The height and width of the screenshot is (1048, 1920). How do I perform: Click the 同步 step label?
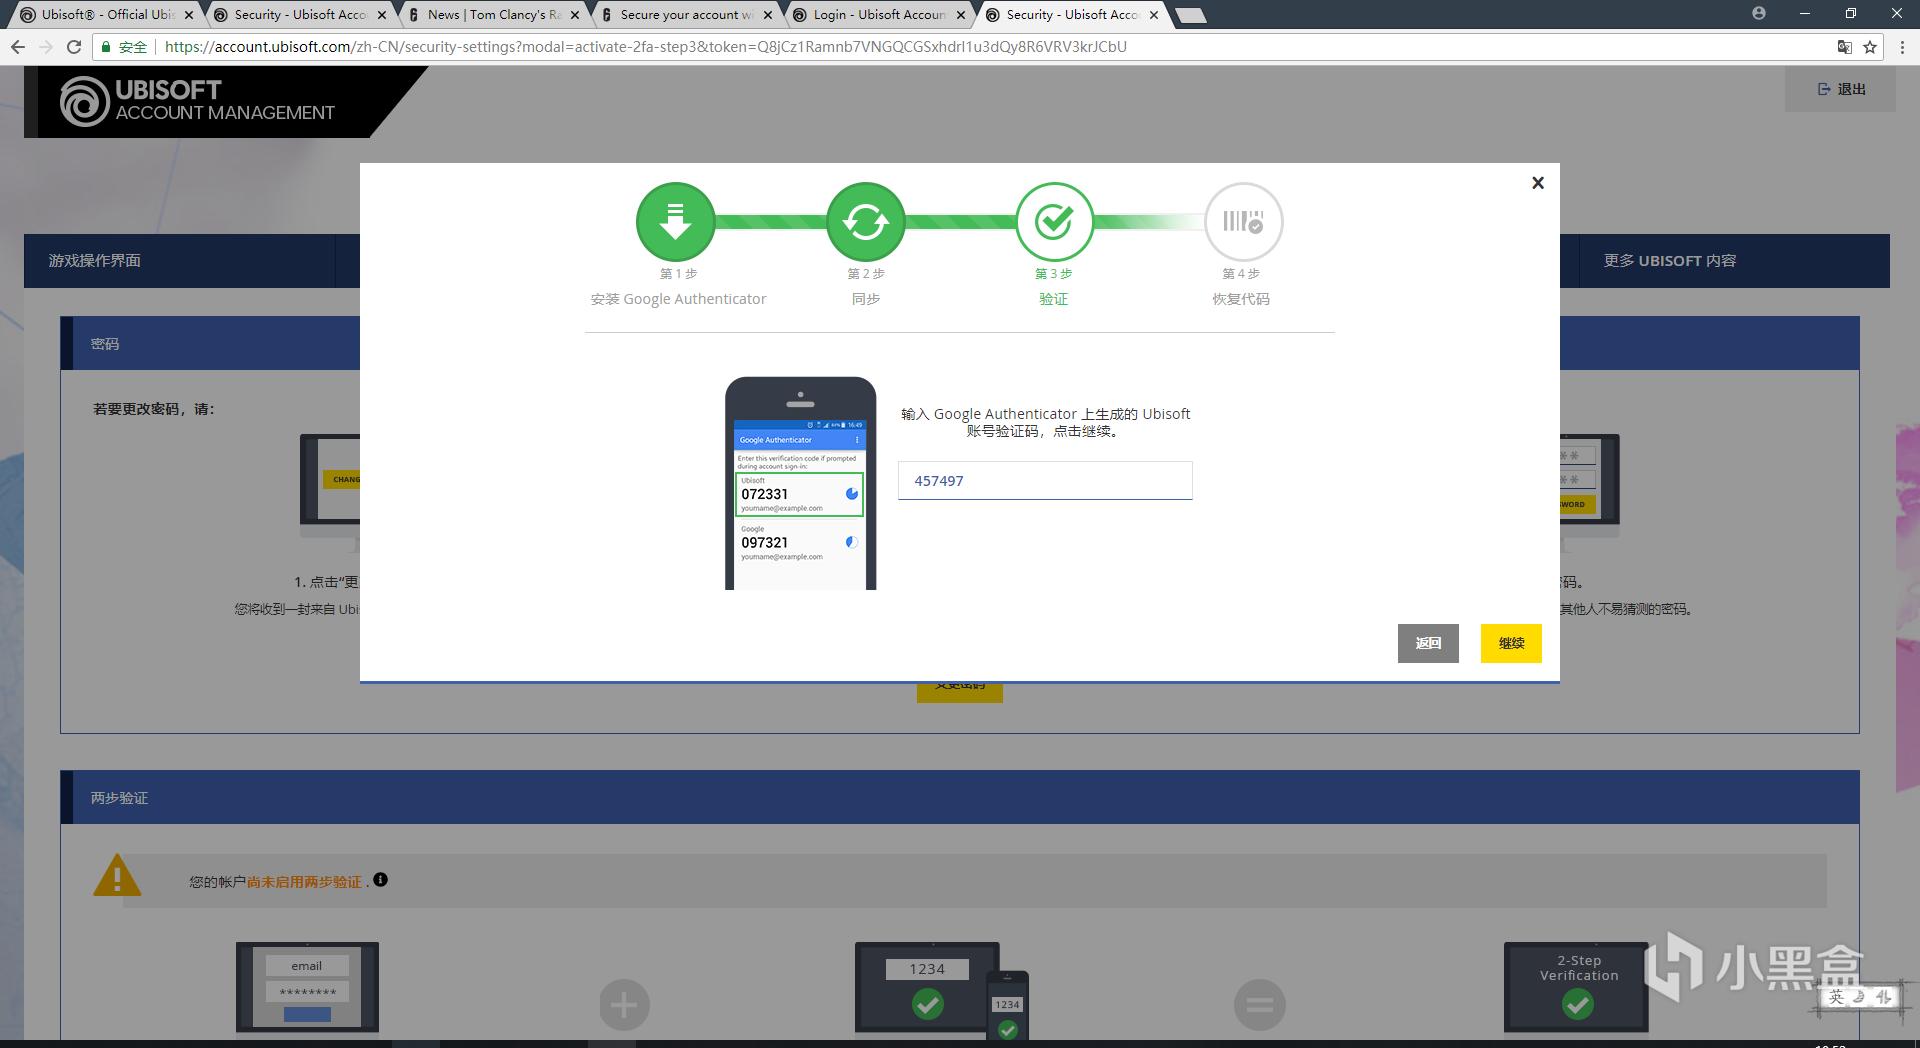(866, 299)
